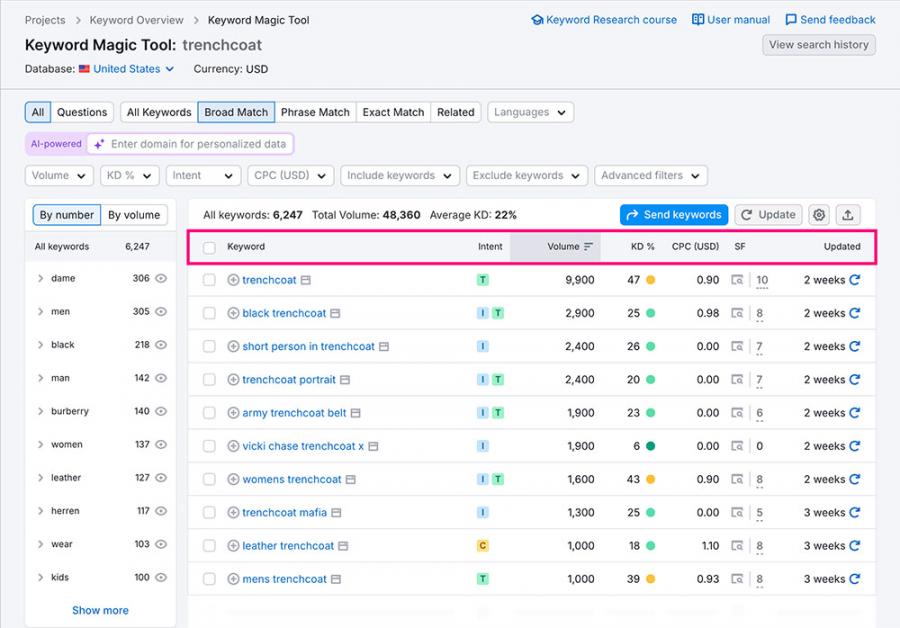
Task: Open the Languages dropdown
Action: coord(530,113)
